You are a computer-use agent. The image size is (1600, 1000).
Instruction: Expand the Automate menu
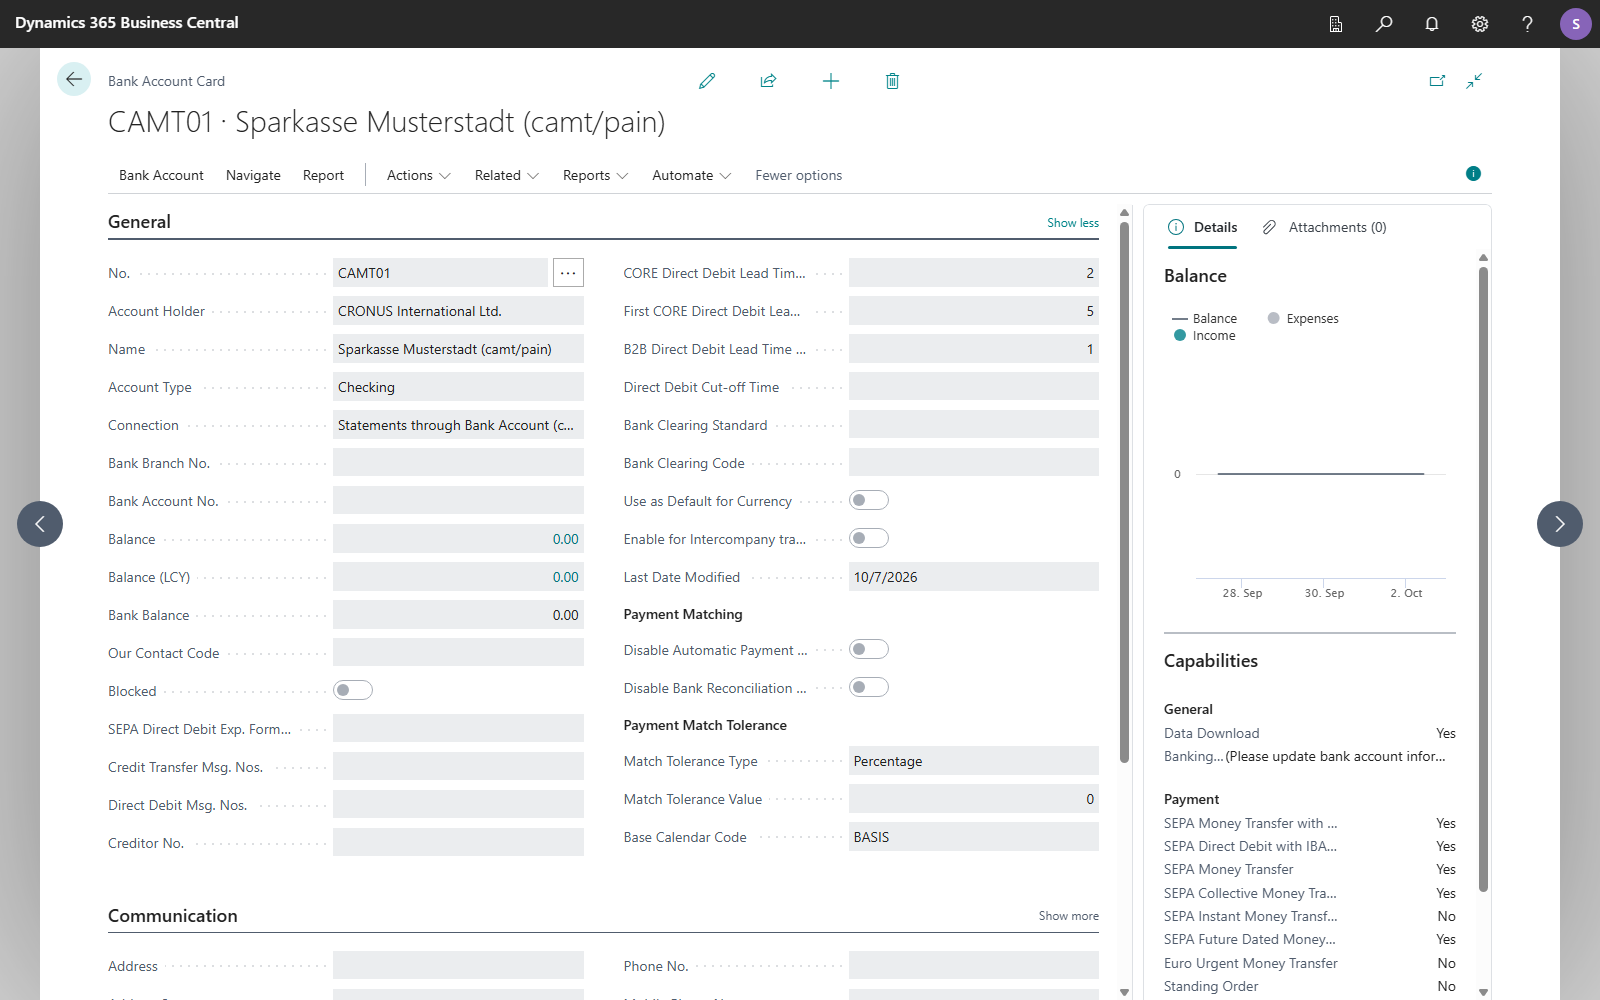point(691,175)
